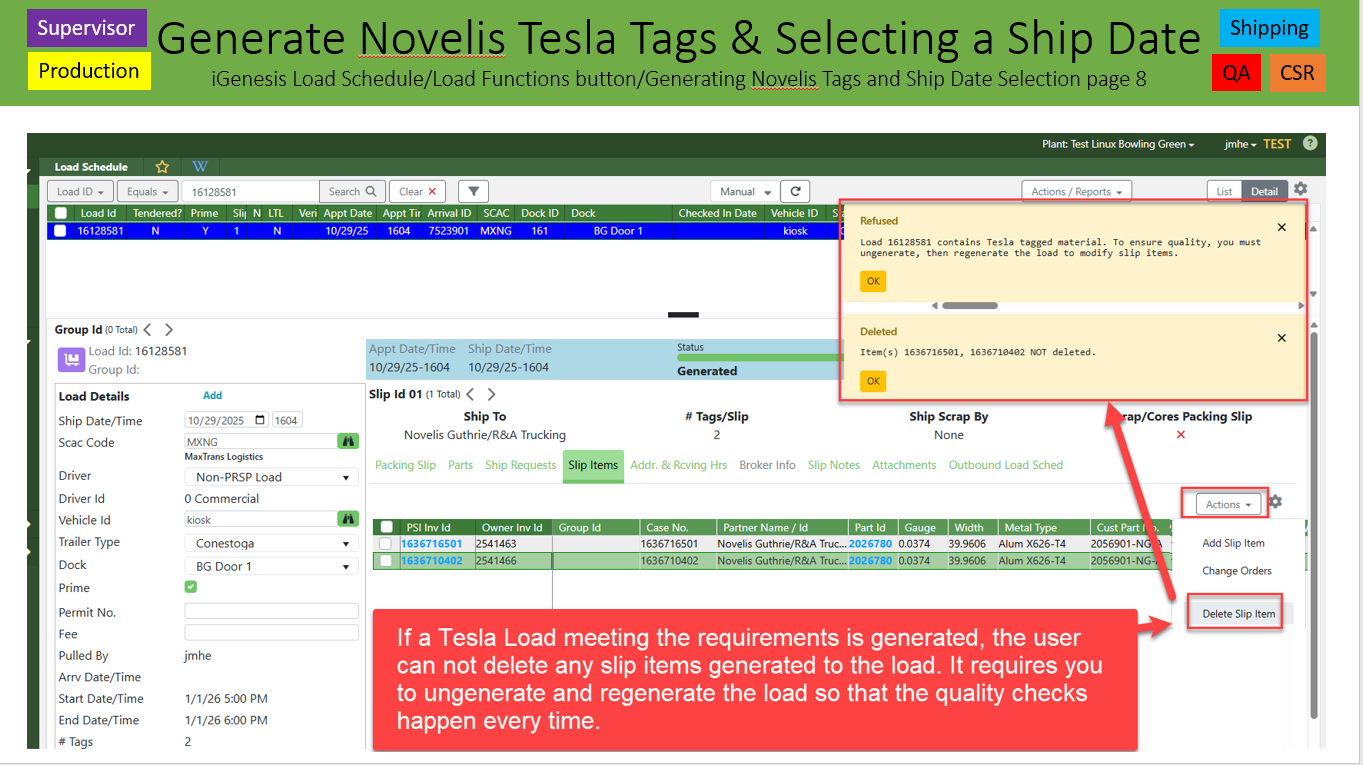The height and width of the screenshot is (765, 1363).
Task: Open the Slip Notes tab
Action: (x=833, y=465)
